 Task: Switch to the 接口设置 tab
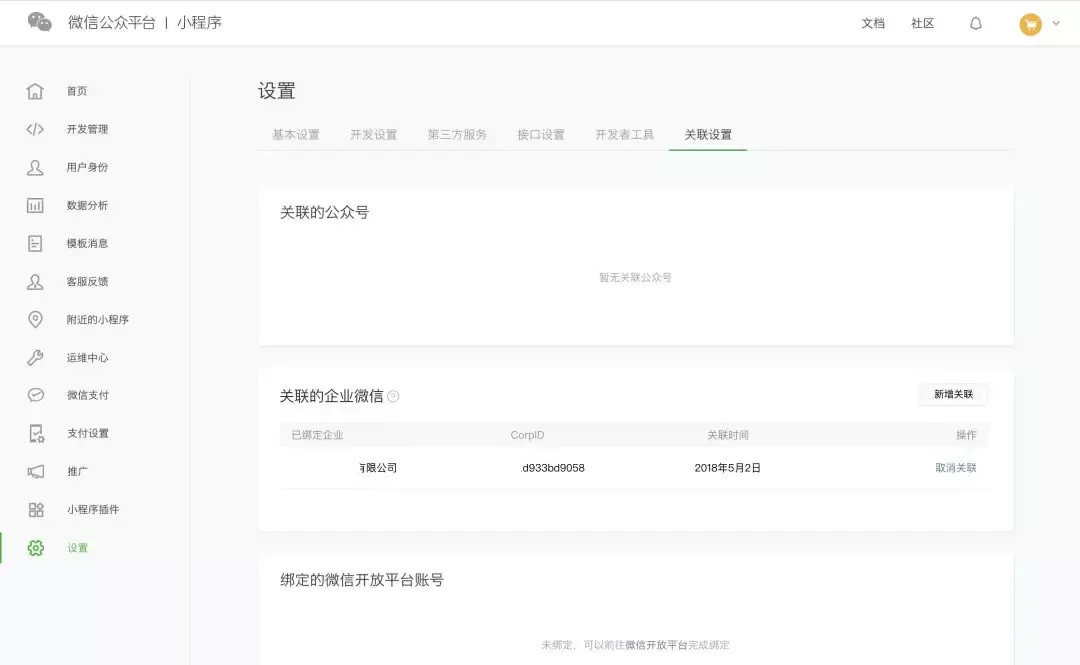pyautogui.click(x=541, y=134)
